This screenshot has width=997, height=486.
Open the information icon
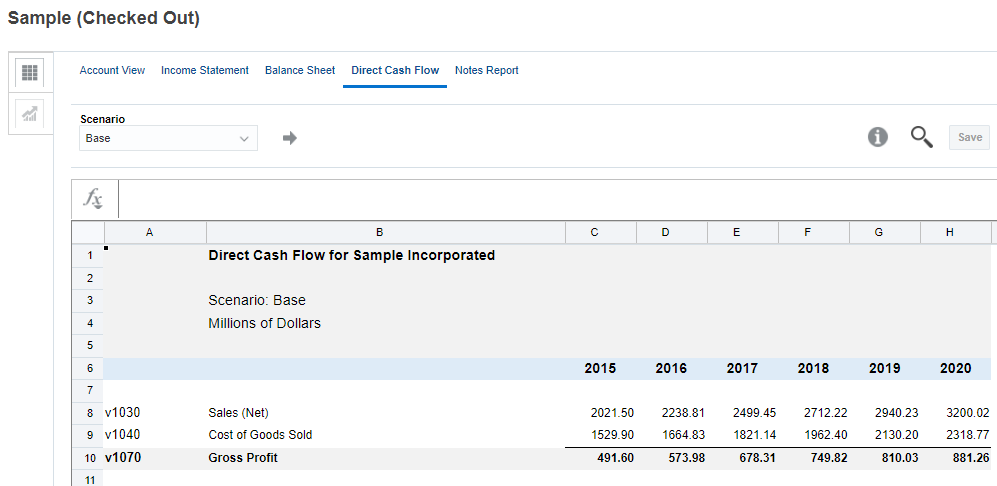pyautogui.click(x=877, y=137)
